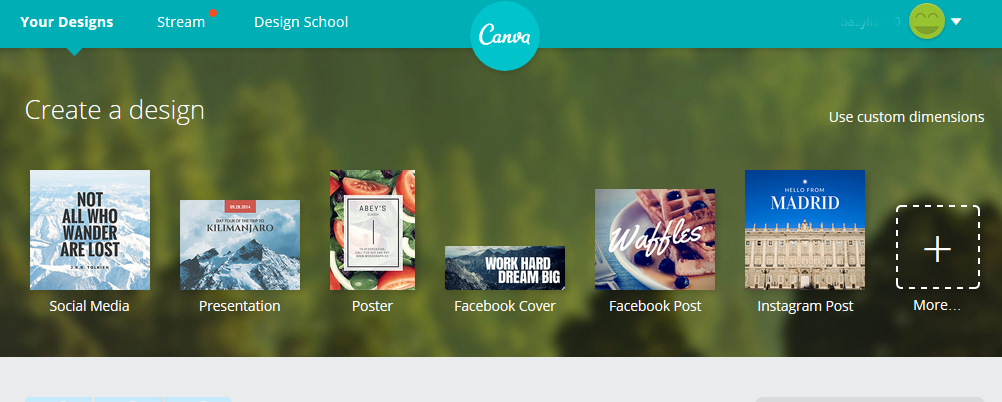Screen dimensions: 1002x402
Task: Click the Instagram Post text label
Action: [805, 306]
